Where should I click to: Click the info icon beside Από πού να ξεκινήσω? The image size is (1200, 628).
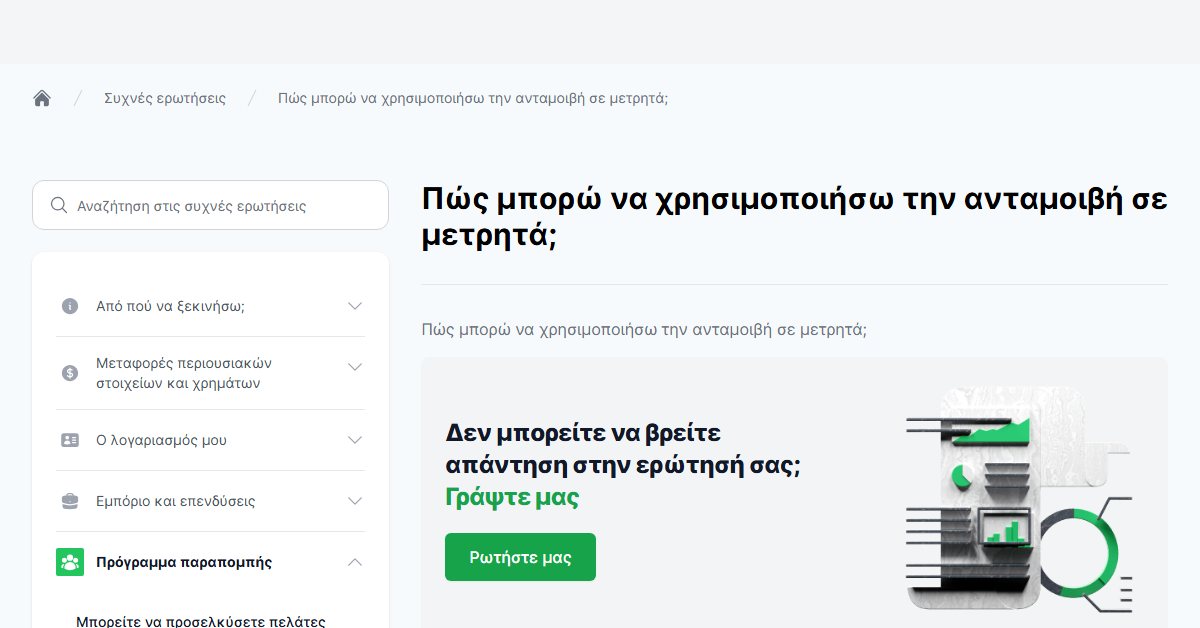point(70,306)
